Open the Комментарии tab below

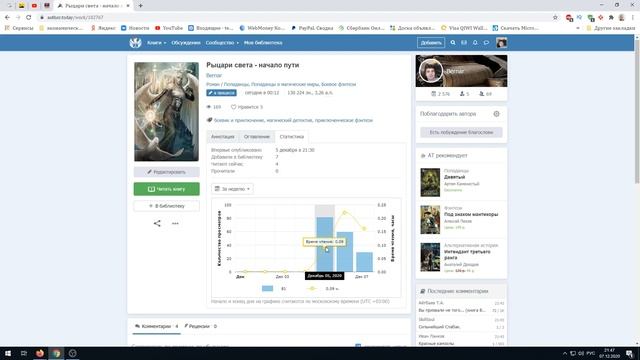[156, 327]
